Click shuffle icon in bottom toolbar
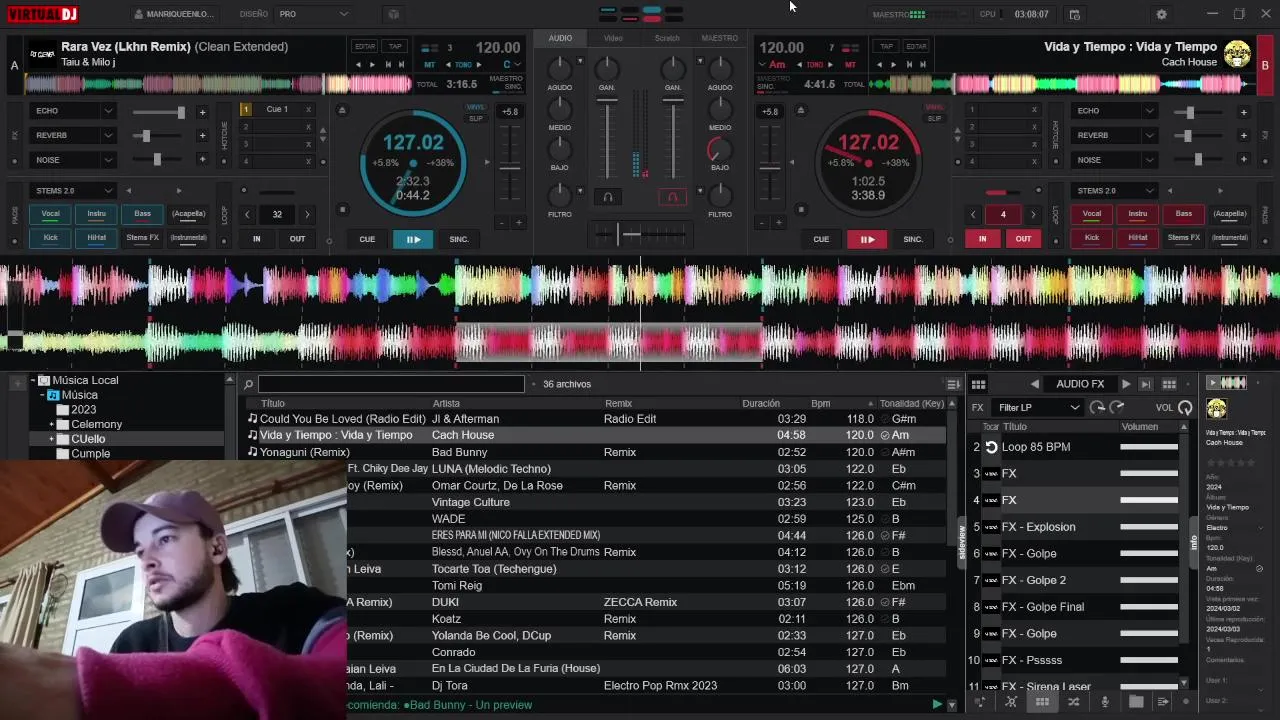Image resolution: width=1280 pixels, height=720 pixels. click(x=1073, y=702)
